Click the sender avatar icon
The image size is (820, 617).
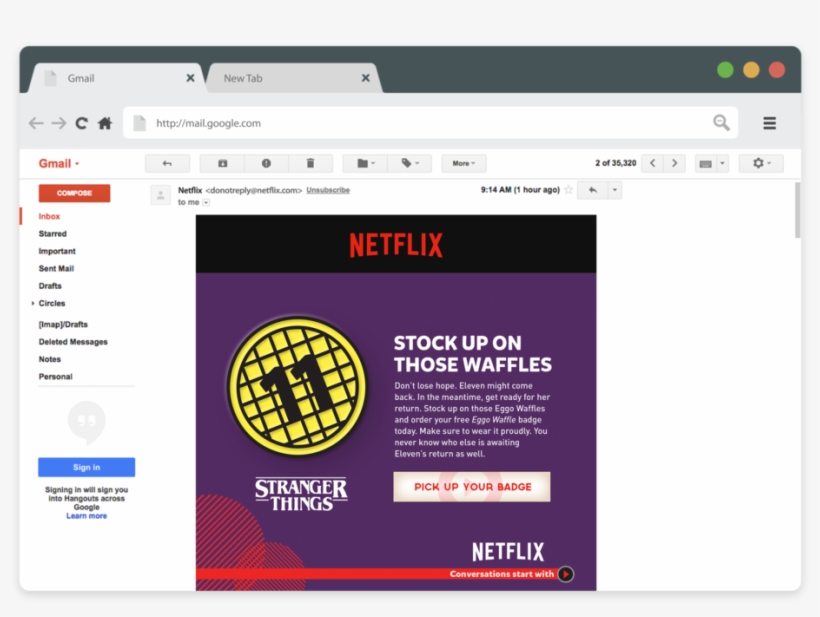click(x=161, y=195)
